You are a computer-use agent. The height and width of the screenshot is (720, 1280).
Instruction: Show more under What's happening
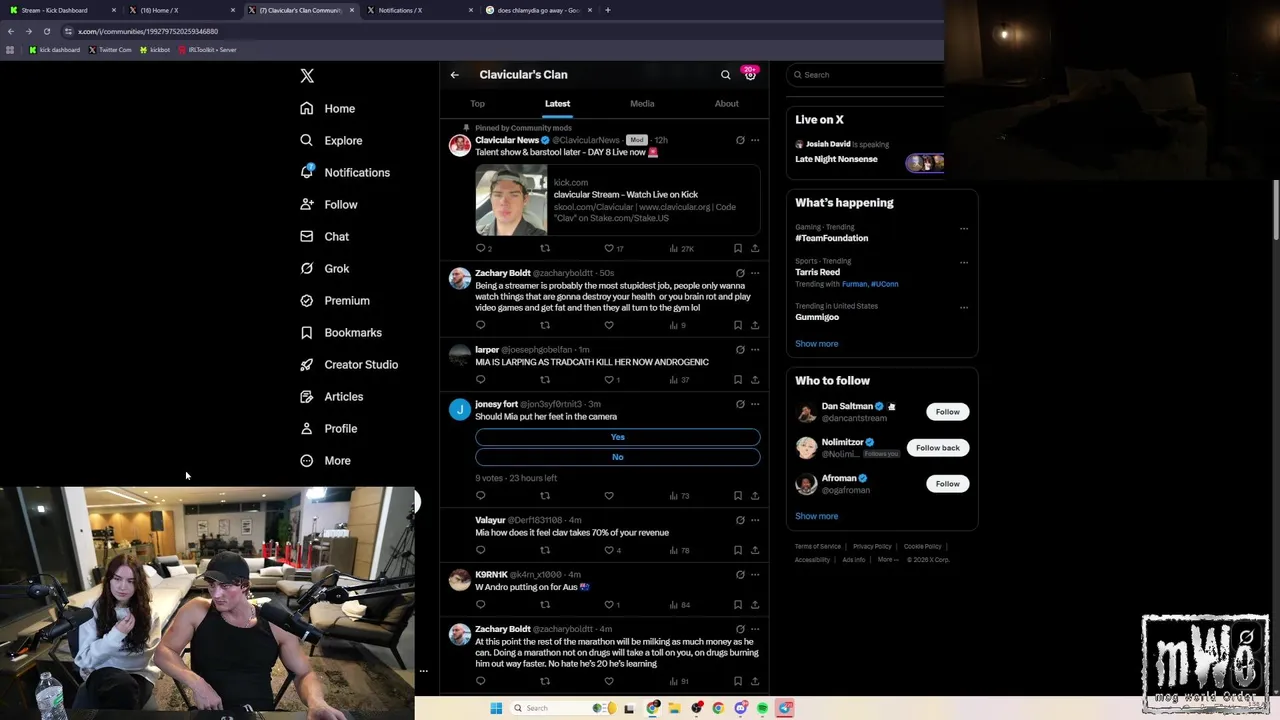tap(817, 344)
